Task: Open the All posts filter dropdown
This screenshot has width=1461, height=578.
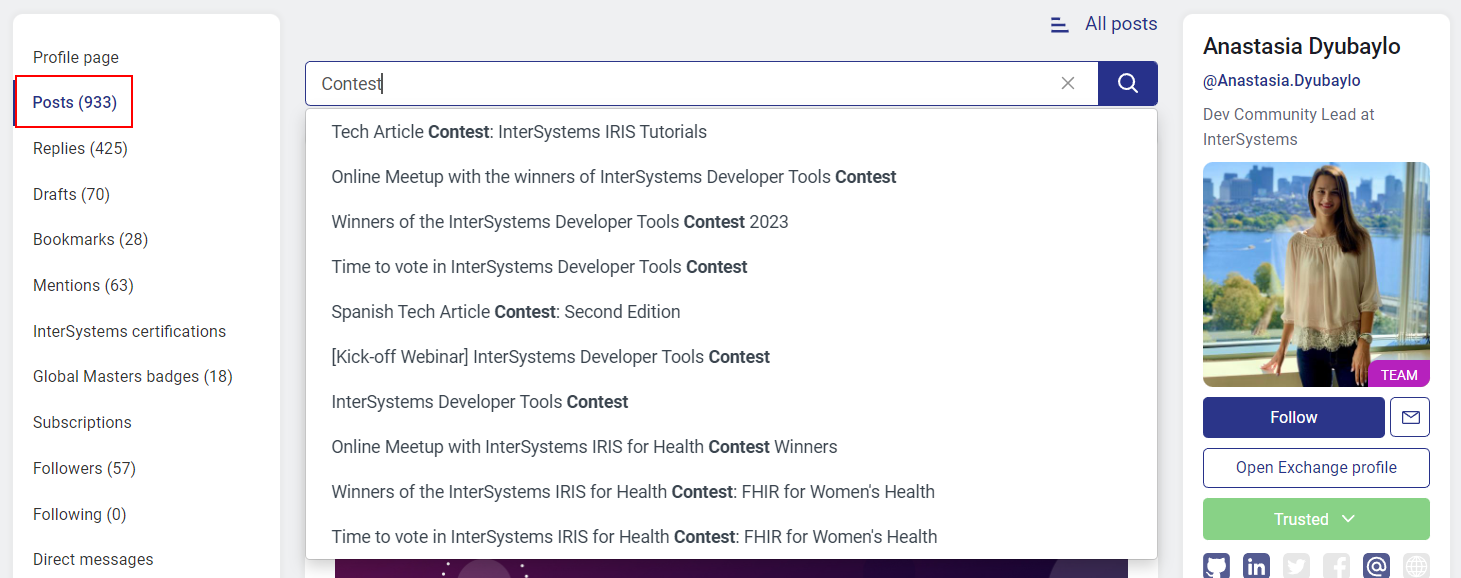Action: (1104, 24)
